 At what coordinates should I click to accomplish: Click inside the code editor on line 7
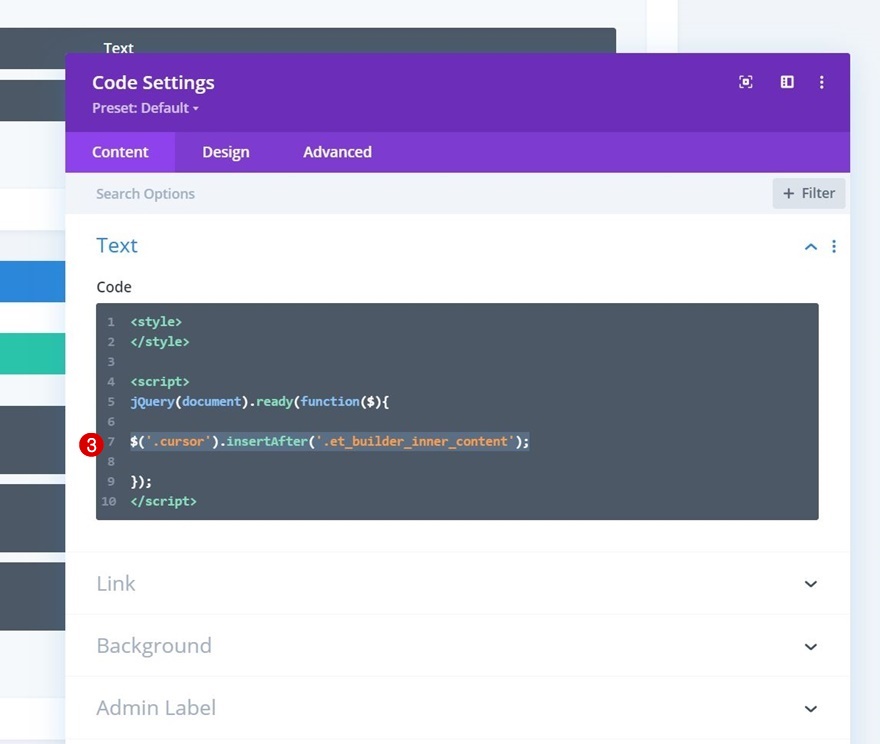pyautogui.click(x=330, y=441)
